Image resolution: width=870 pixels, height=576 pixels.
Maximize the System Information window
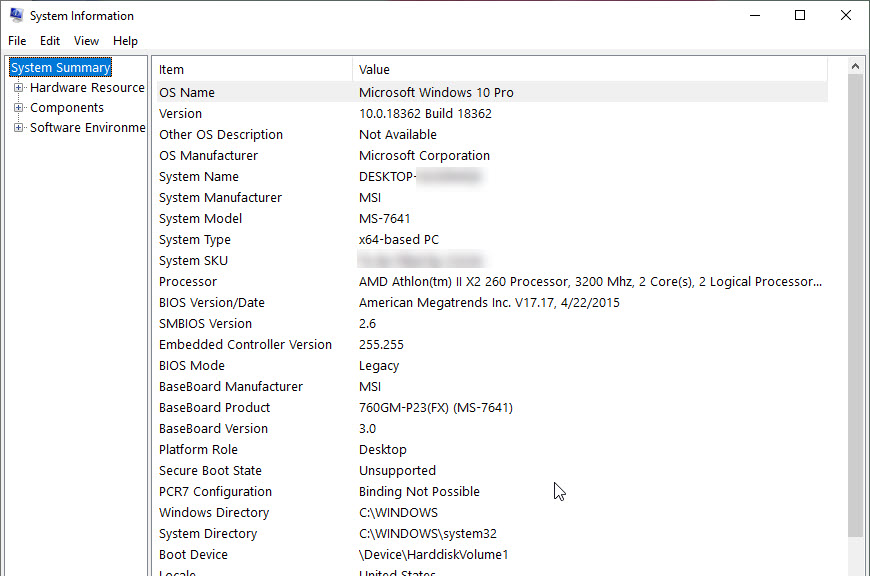(800, 16)
